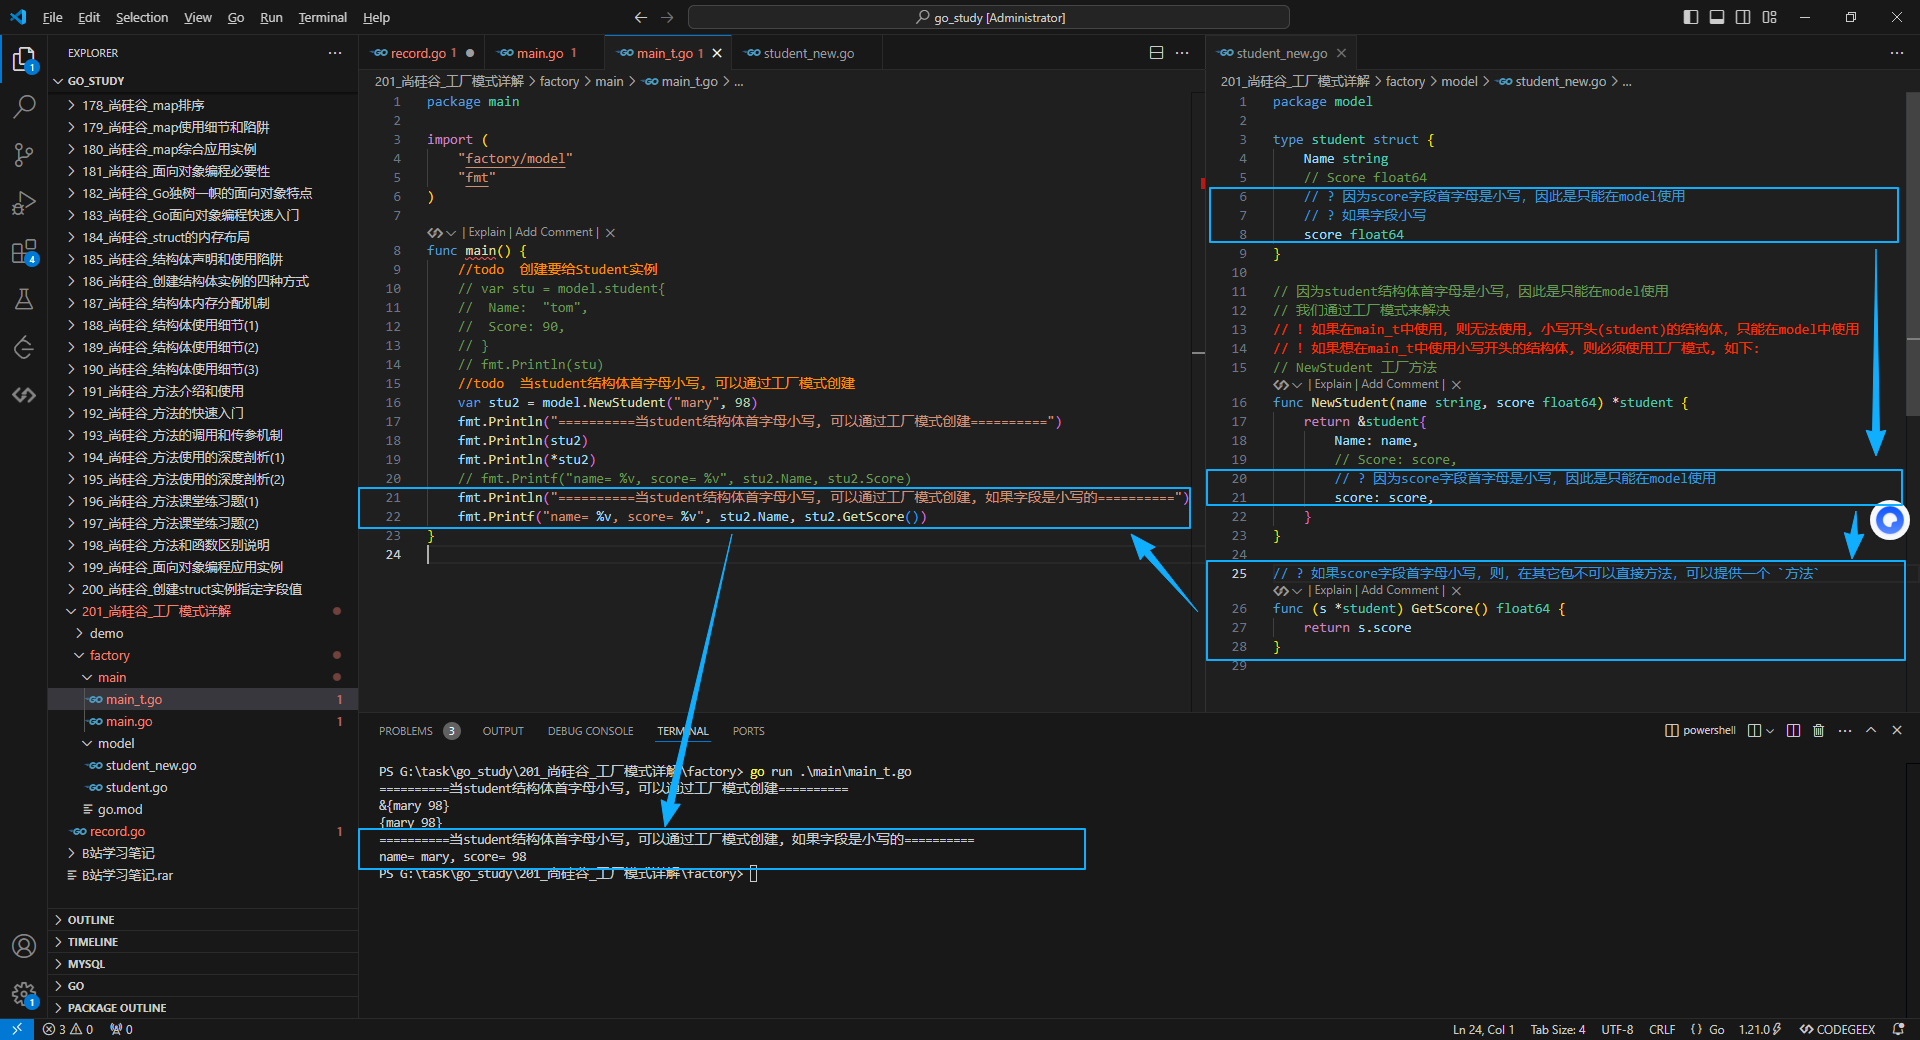Open the CODEGEEX status bar item

click(1837, 1029)
